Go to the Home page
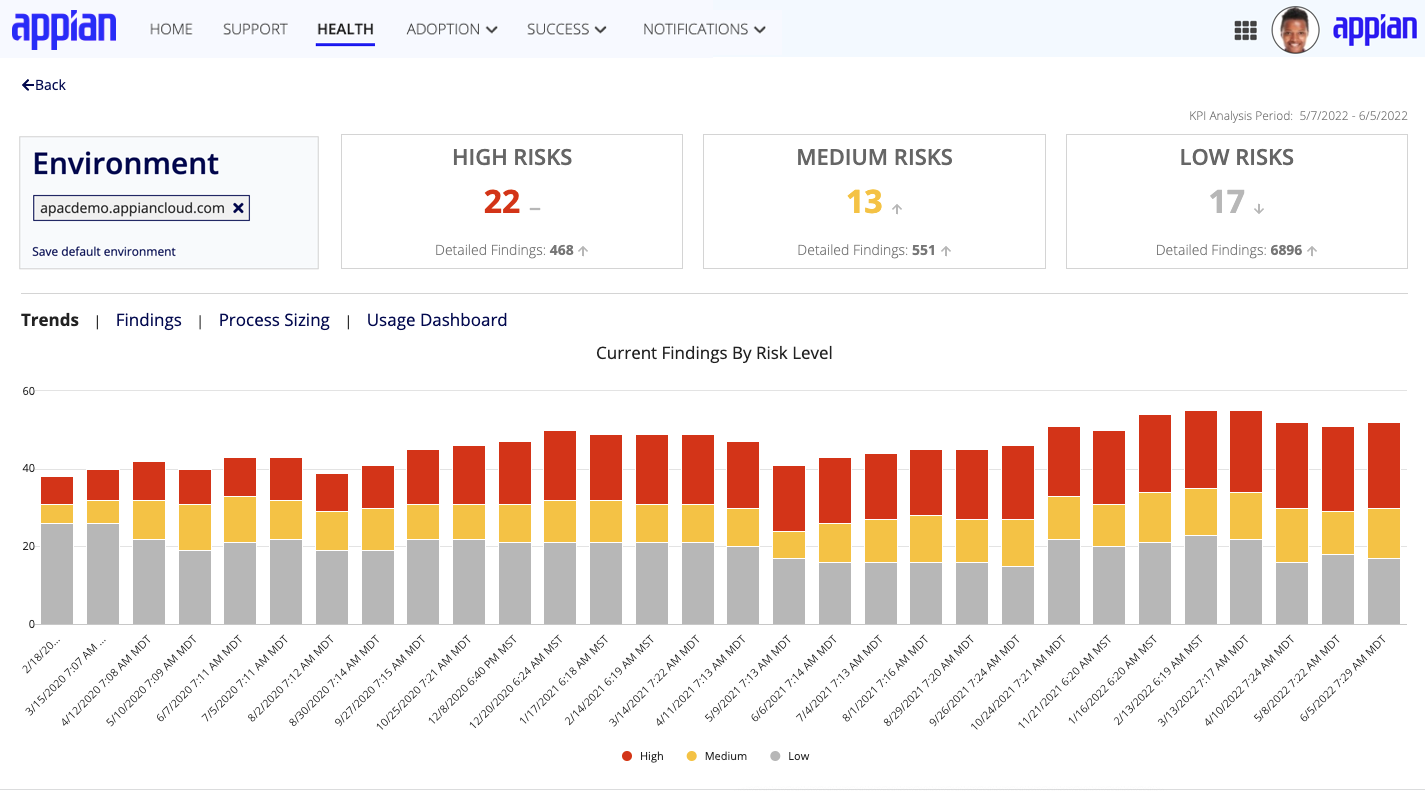The width and height of the screenshot is (1425, 791). coord(171,29)
